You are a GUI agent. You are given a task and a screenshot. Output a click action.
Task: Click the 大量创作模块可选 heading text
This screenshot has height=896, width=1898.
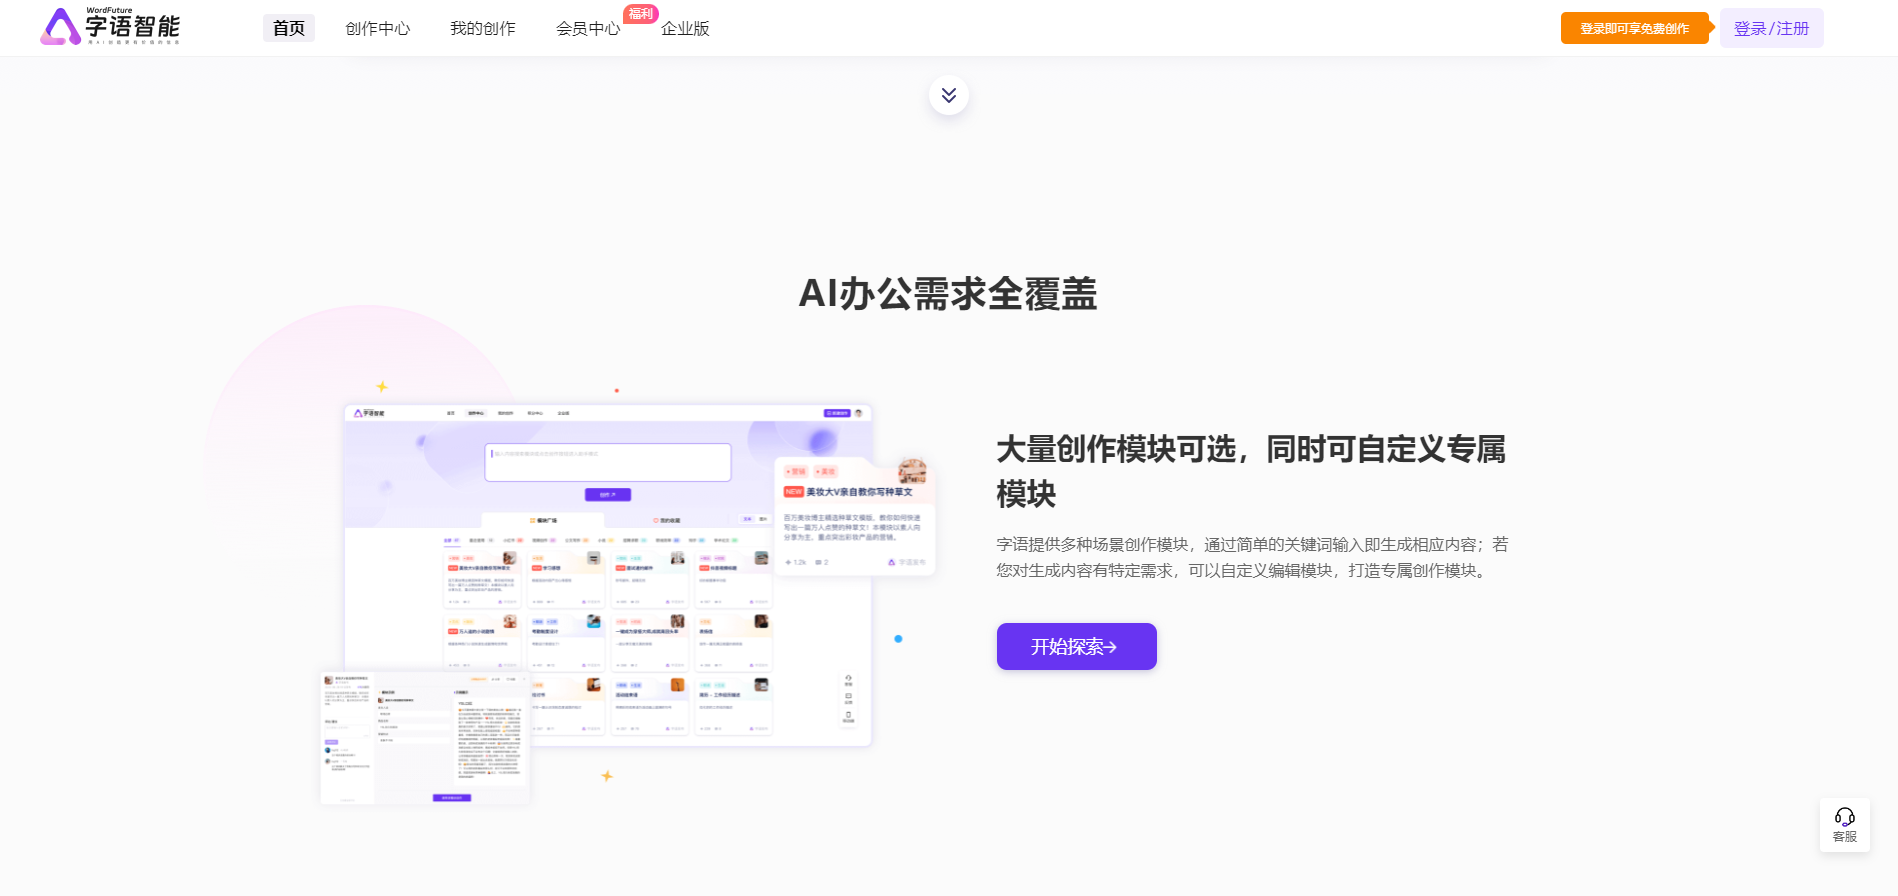click(x=1251, y=471)
